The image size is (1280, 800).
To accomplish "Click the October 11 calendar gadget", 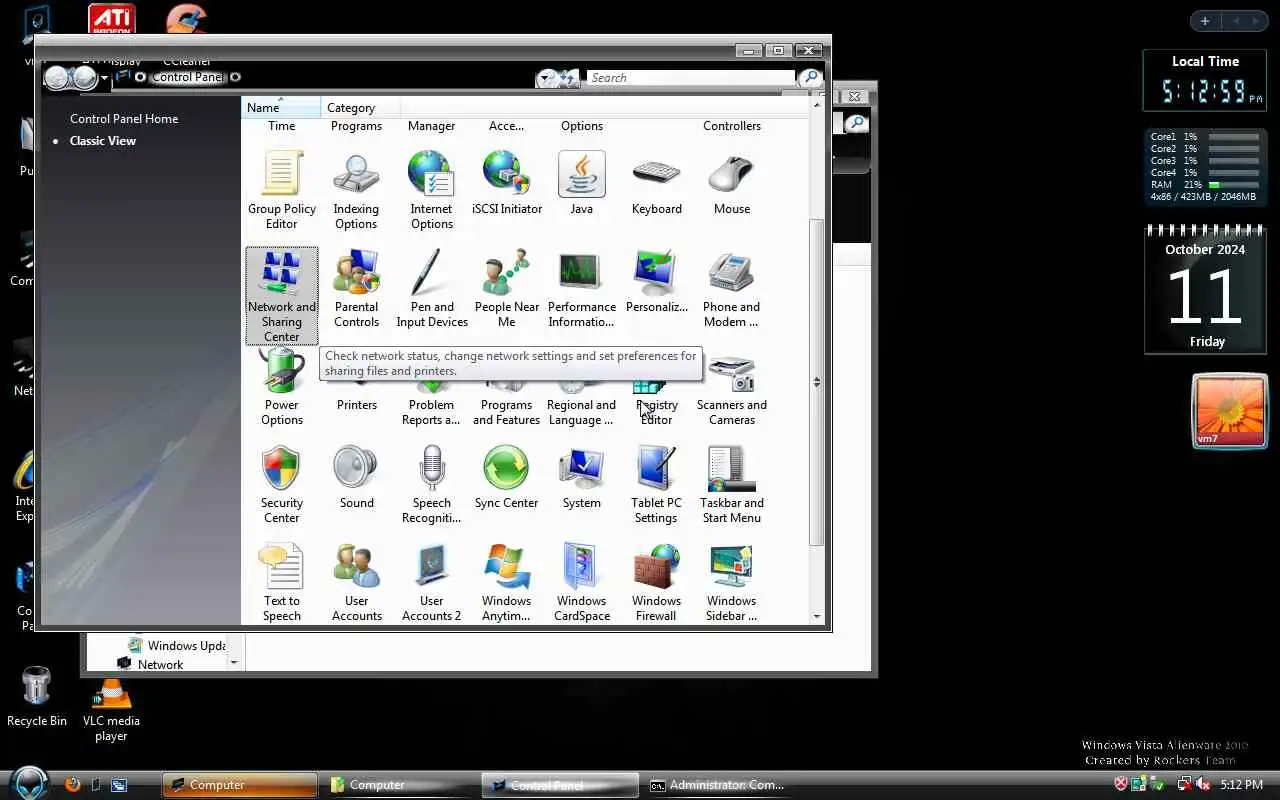I will (1205, 290).
